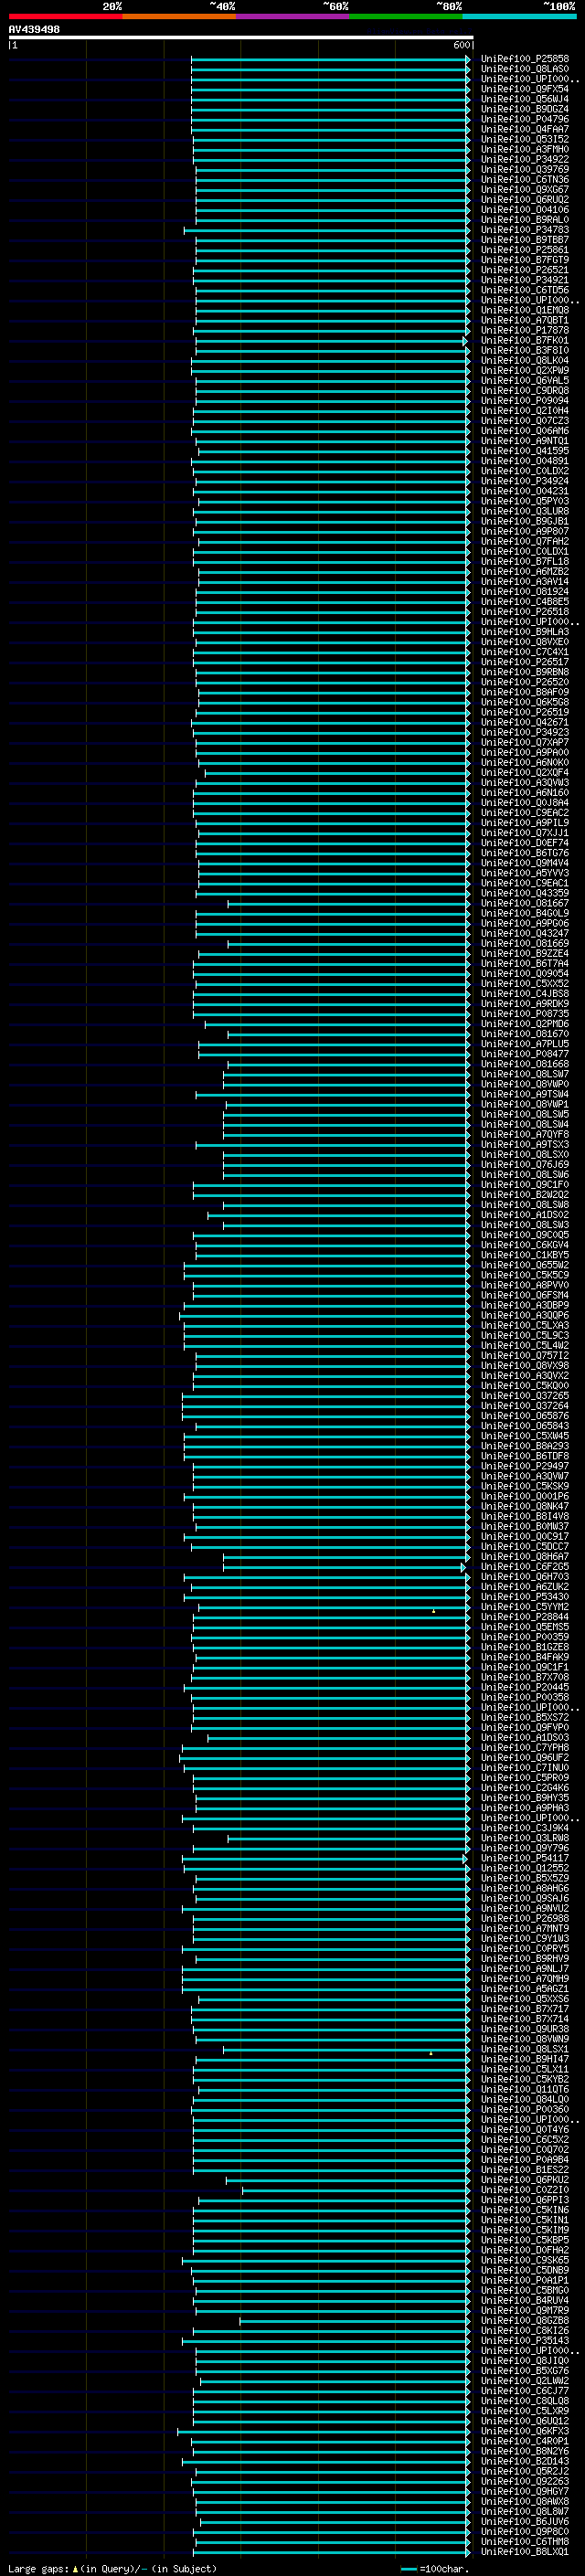The width and height of the screenshot is (585, 2576).
Task: Click the yellow Large gaps legend triangle
Action: (75, 2569)
